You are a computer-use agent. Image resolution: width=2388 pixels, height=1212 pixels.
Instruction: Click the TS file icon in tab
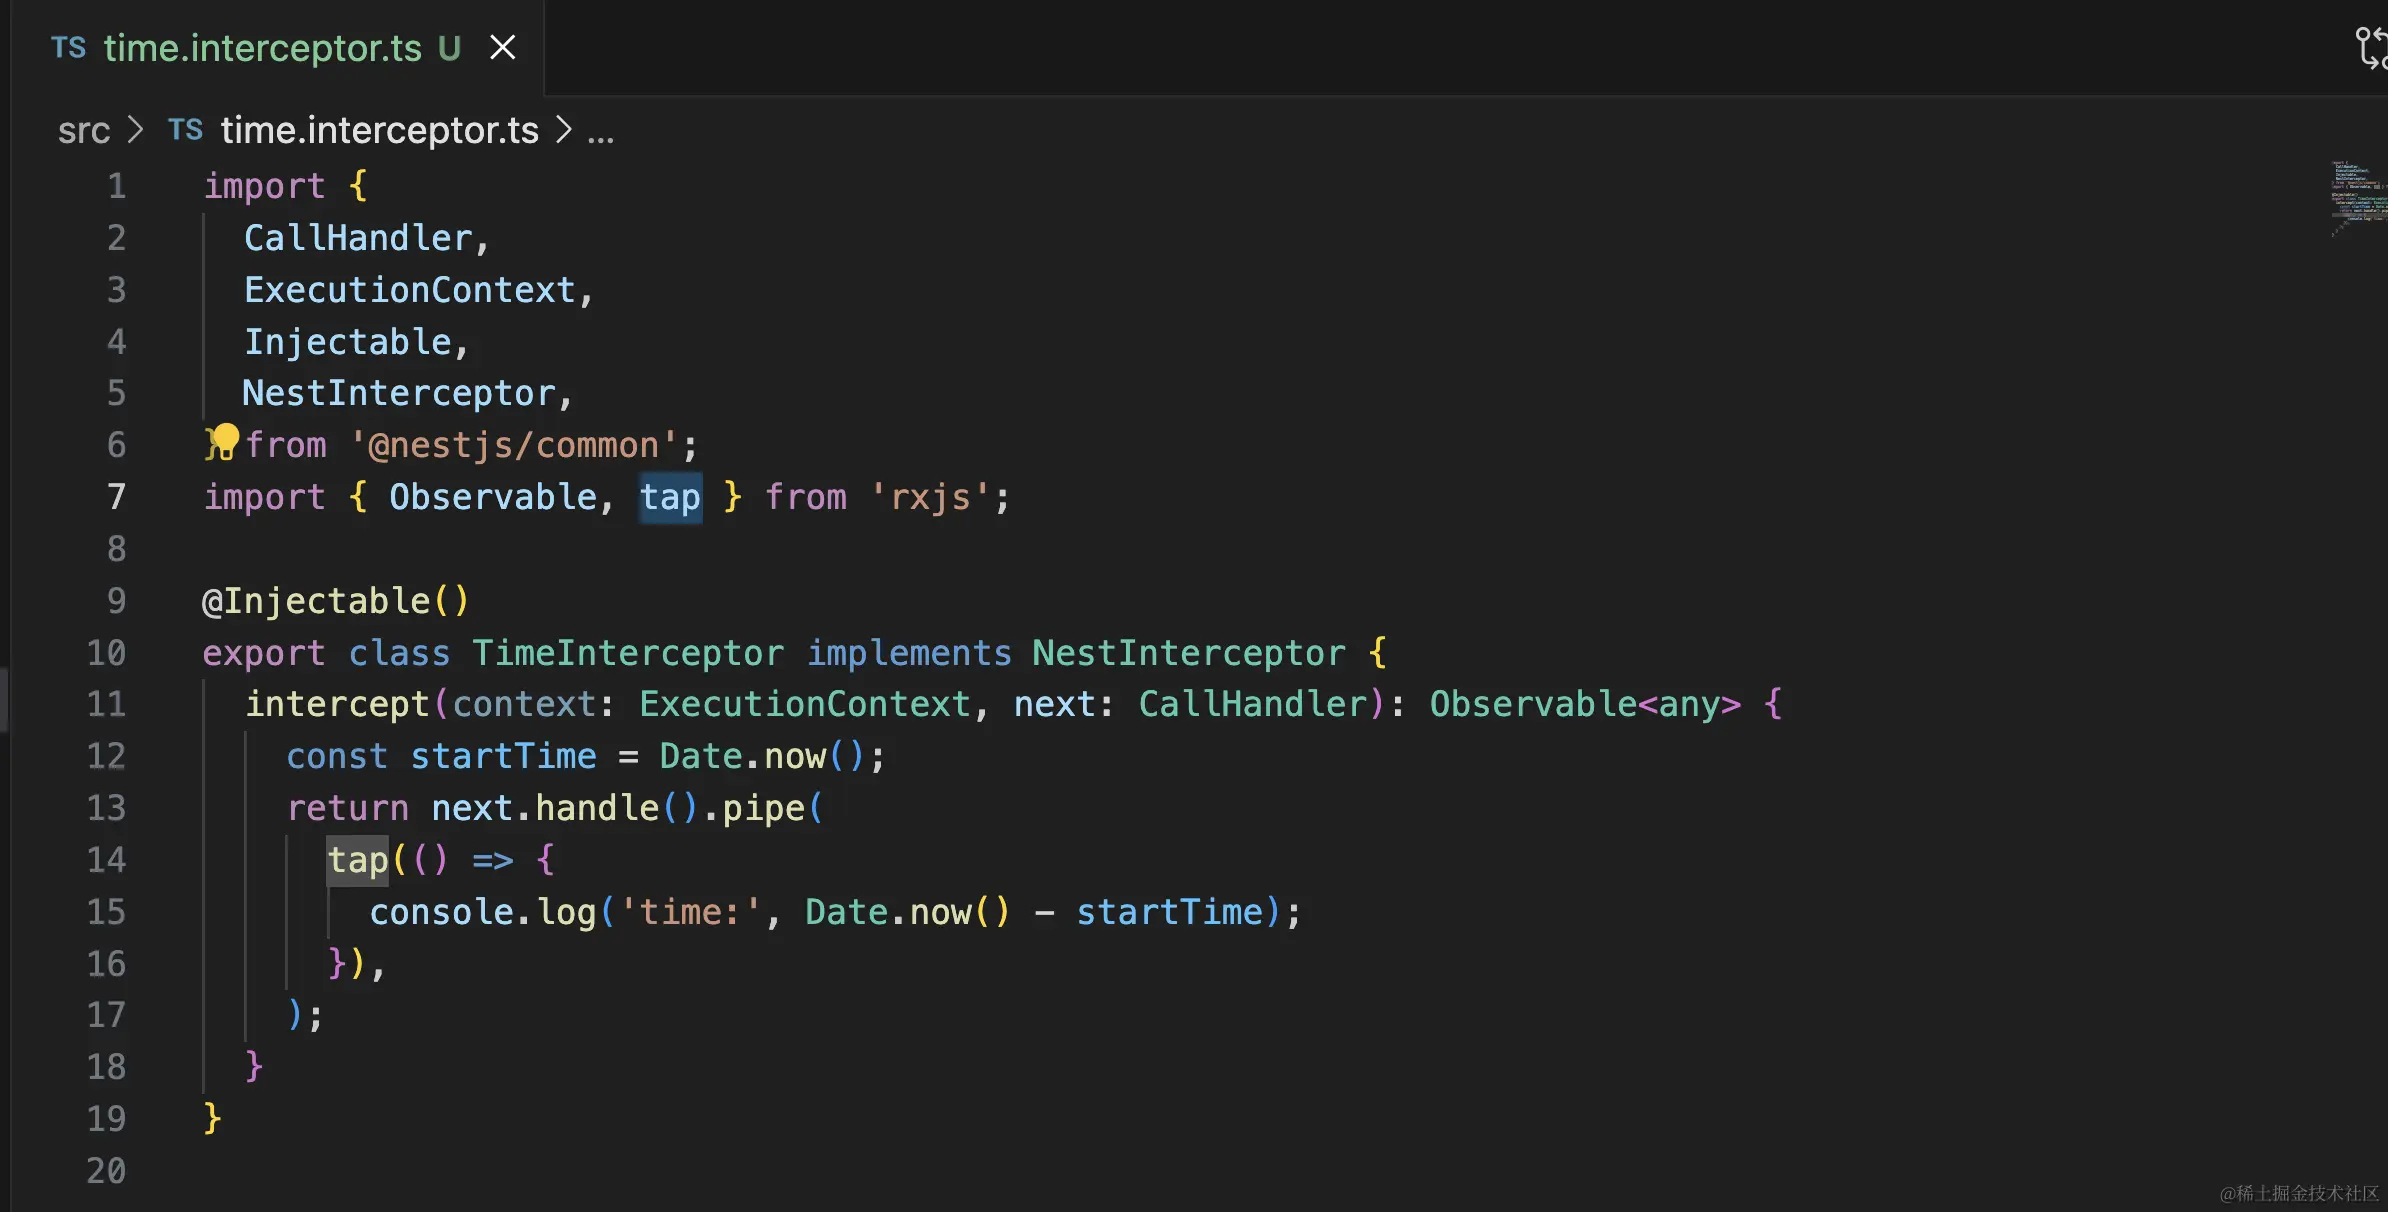coord(68,47)
